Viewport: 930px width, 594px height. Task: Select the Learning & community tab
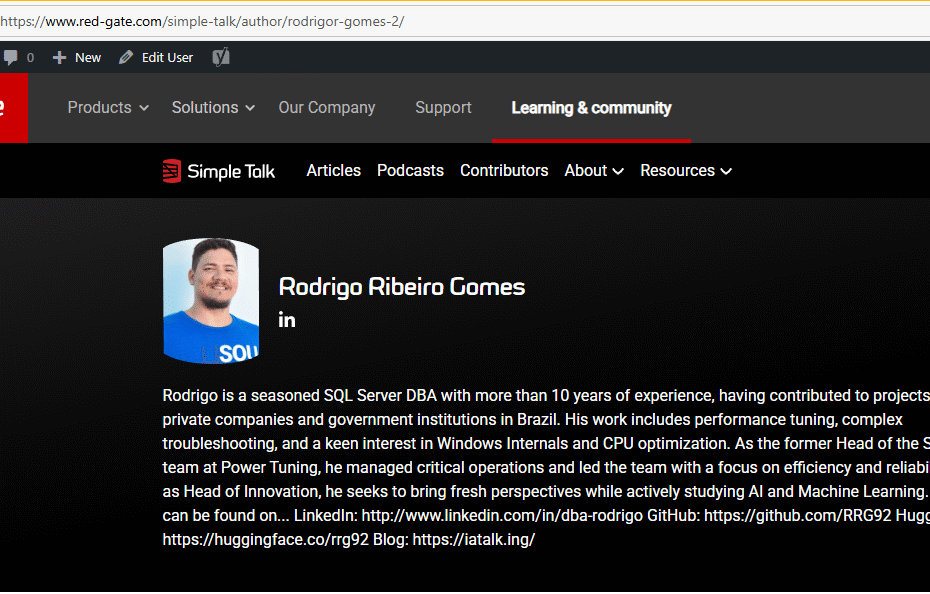point(591,107)
